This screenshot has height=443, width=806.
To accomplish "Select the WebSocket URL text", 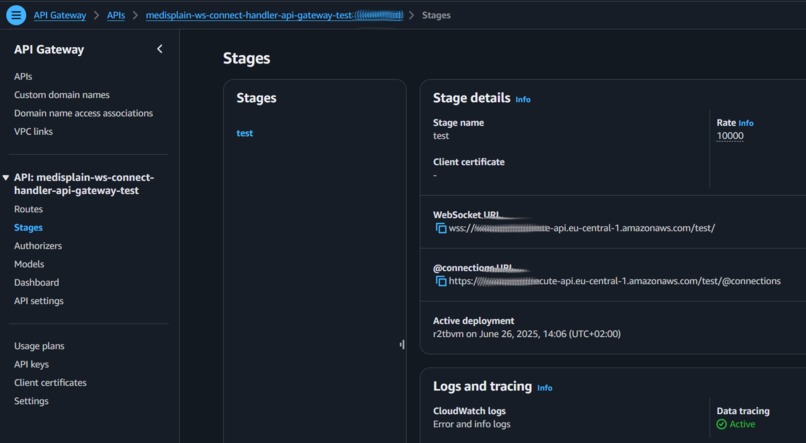I will click(582, 228).
